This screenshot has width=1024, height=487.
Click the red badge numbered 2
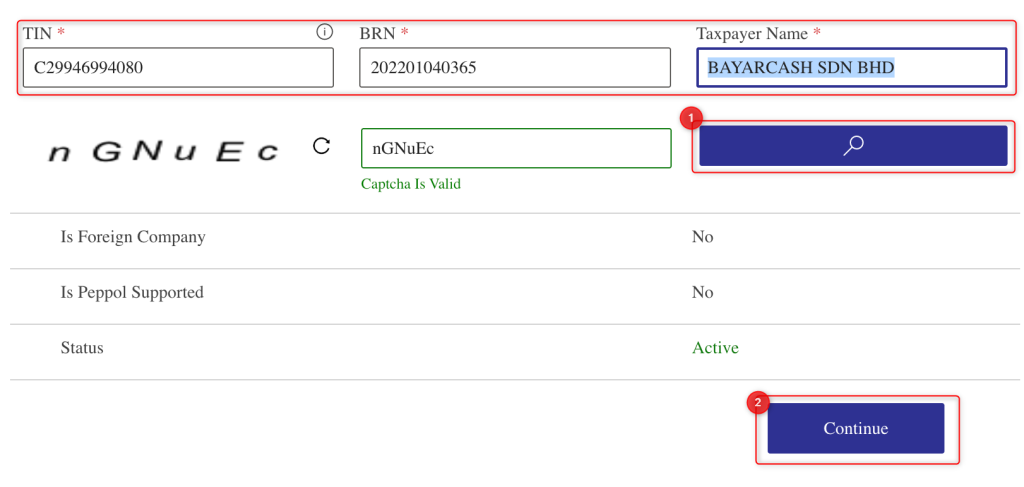tap(758, 403)
